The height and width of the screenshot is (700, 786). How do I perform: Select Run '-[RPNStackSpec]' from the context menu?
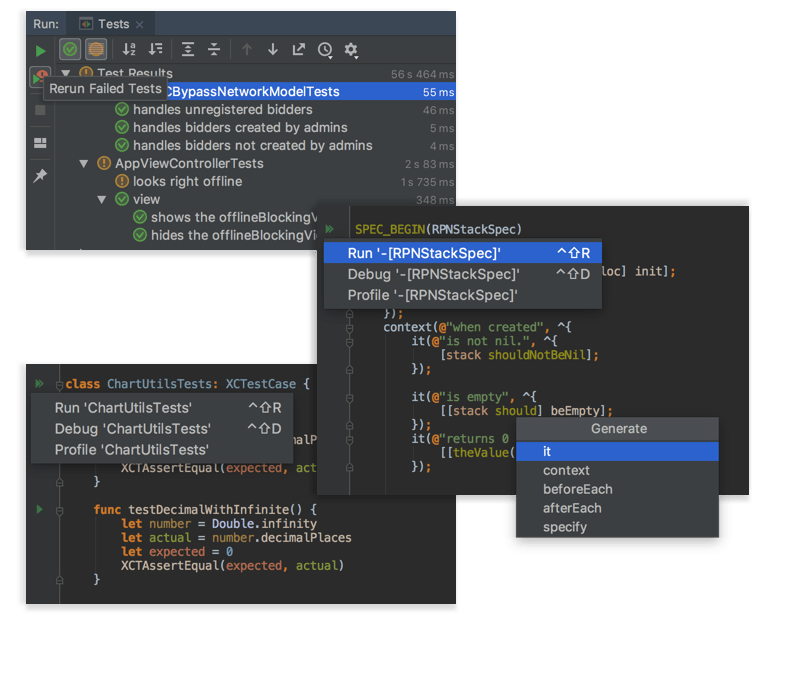pos(424,253)
